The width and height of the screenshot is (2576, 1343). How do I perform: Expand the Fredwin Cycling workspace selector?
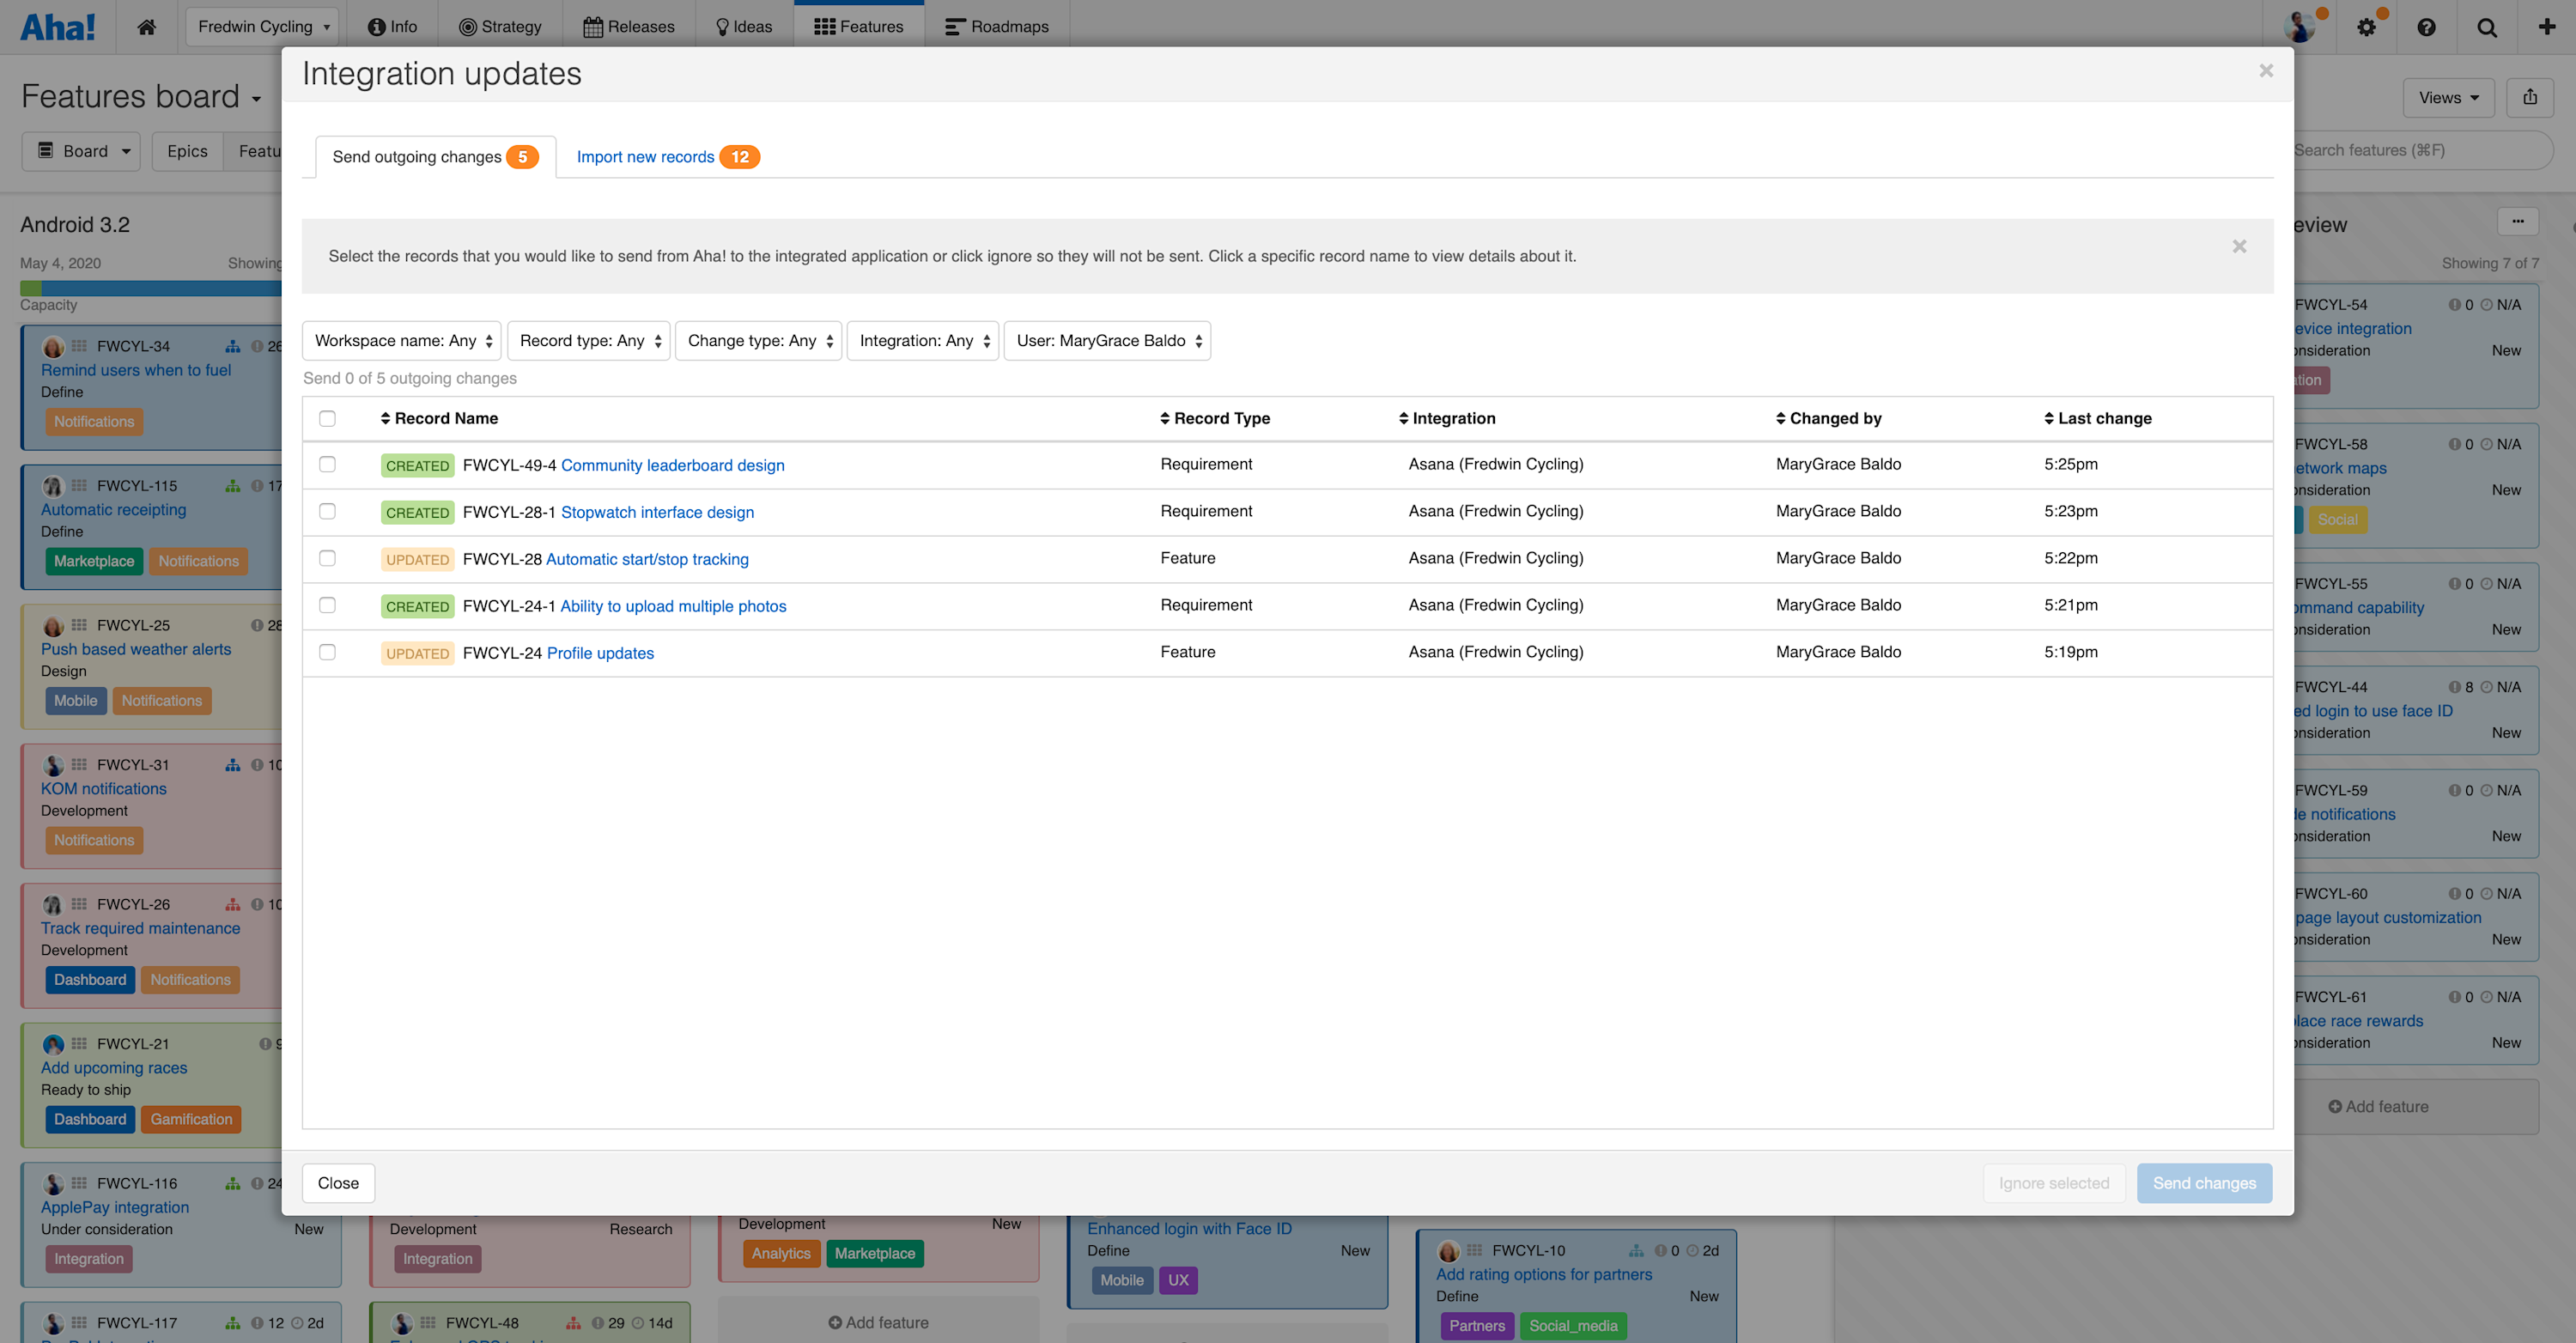tap(262, 26)
